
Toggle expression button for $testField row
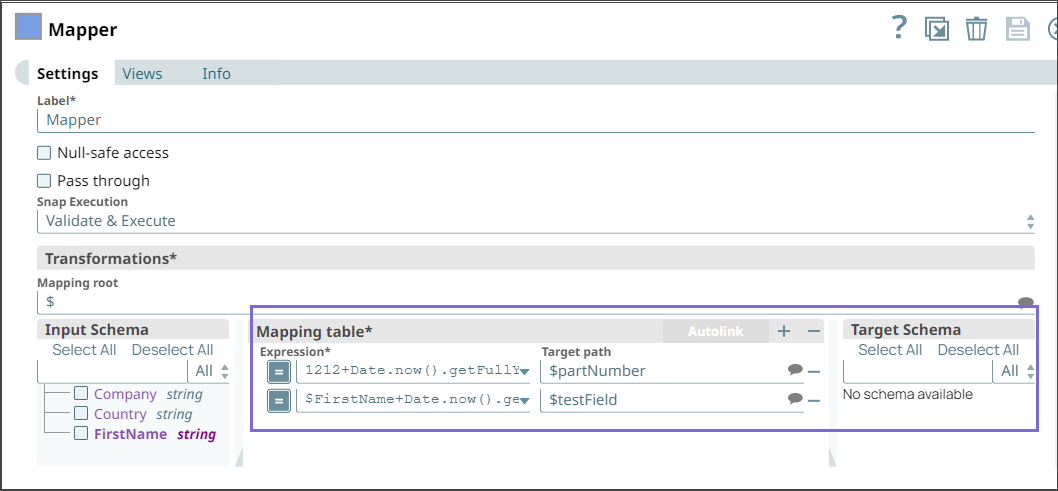coord(279,401)
